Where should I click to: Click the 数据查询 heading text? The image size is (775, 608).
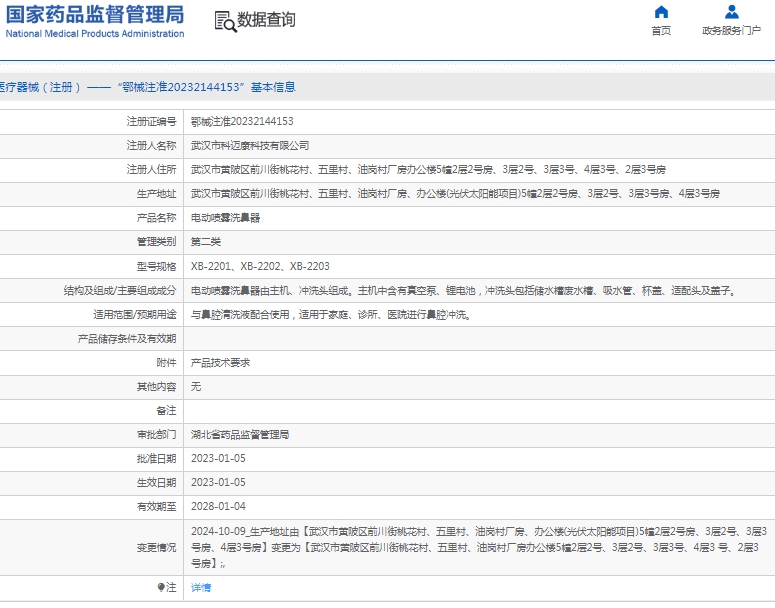pos(266,20)
